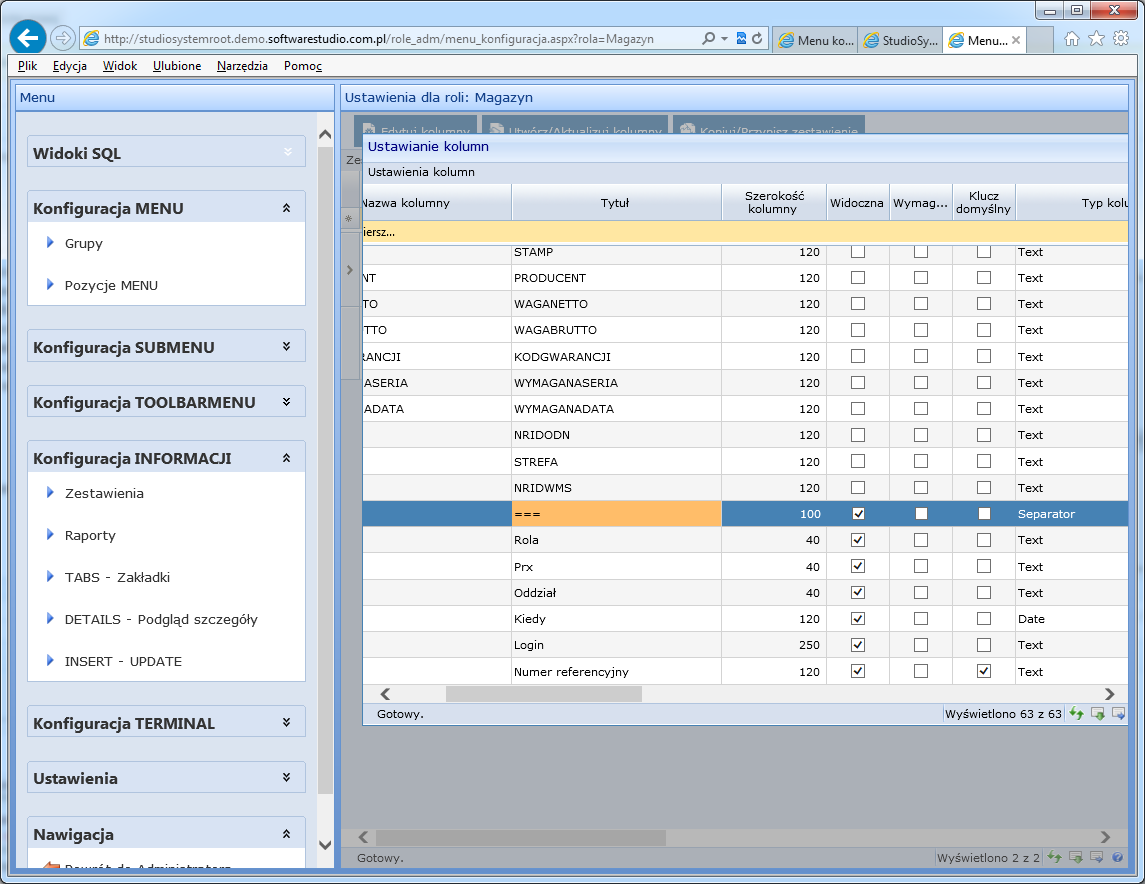Click the compatibility view icon in address bar

(741, 38)
